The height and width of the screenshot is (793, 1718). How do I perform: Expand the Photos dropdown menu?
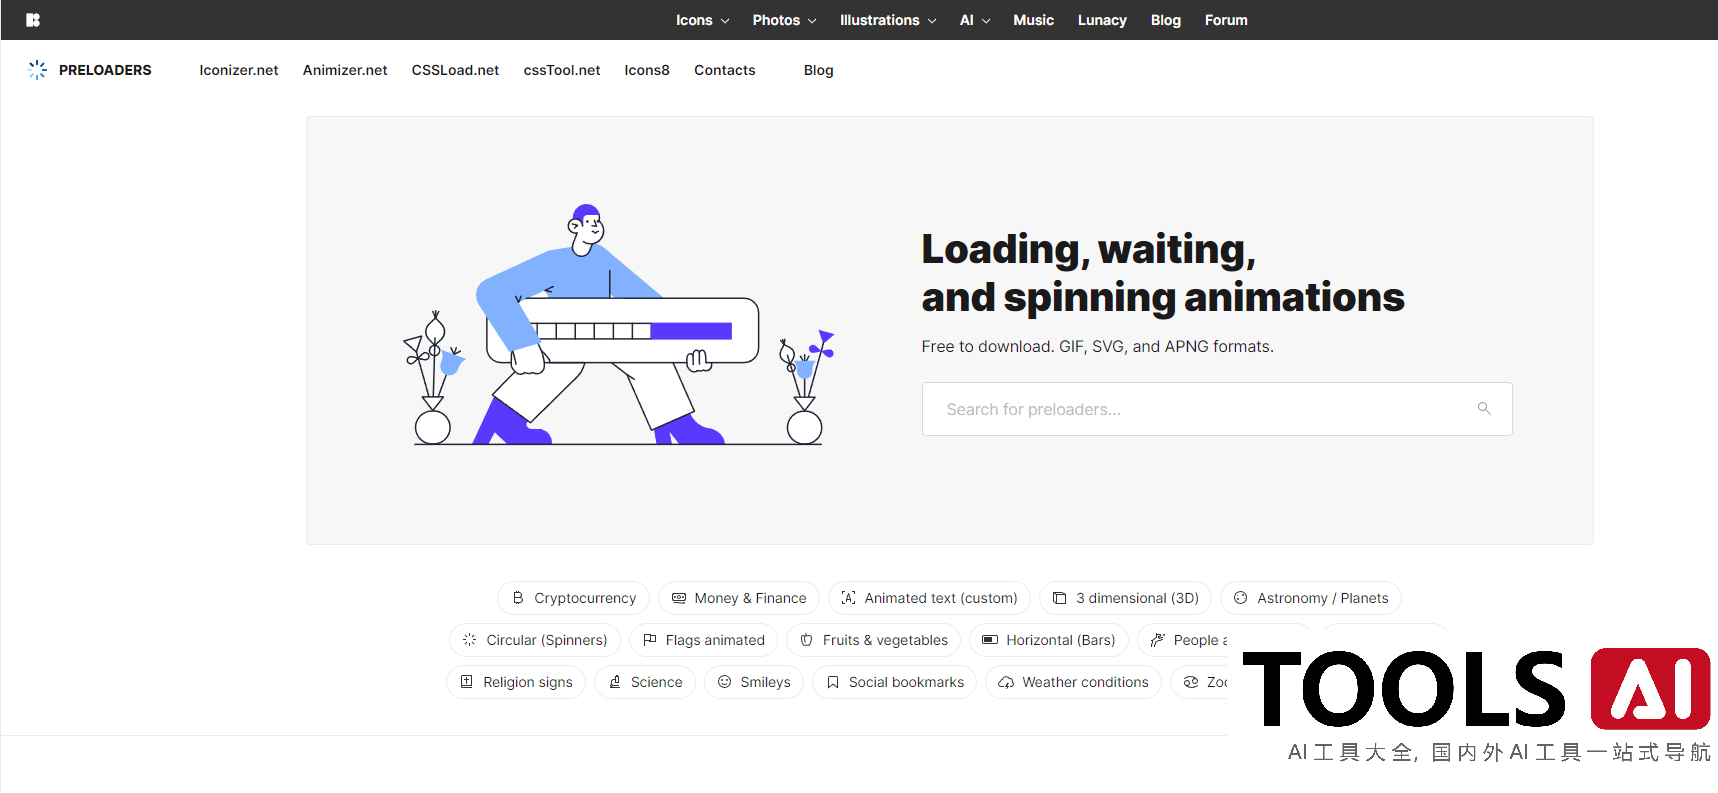(785, 20)
